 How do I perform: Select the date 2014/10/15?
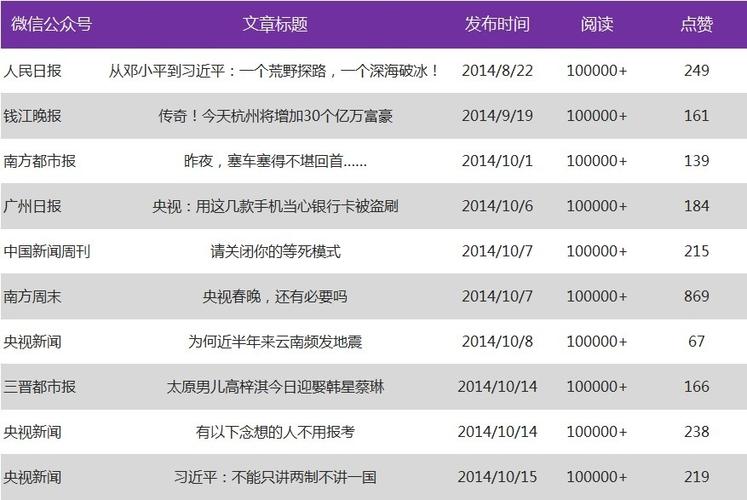[497, 477]
